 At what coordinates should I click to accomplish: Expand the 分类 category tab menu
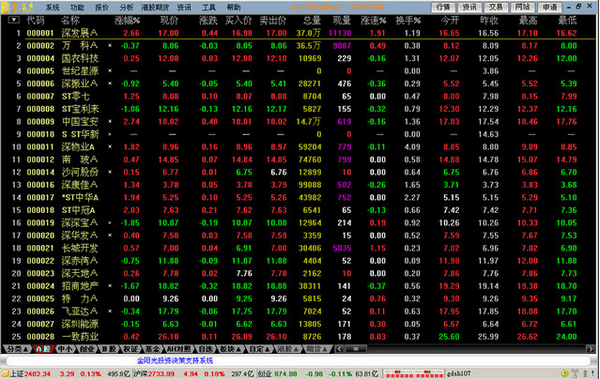17,349
